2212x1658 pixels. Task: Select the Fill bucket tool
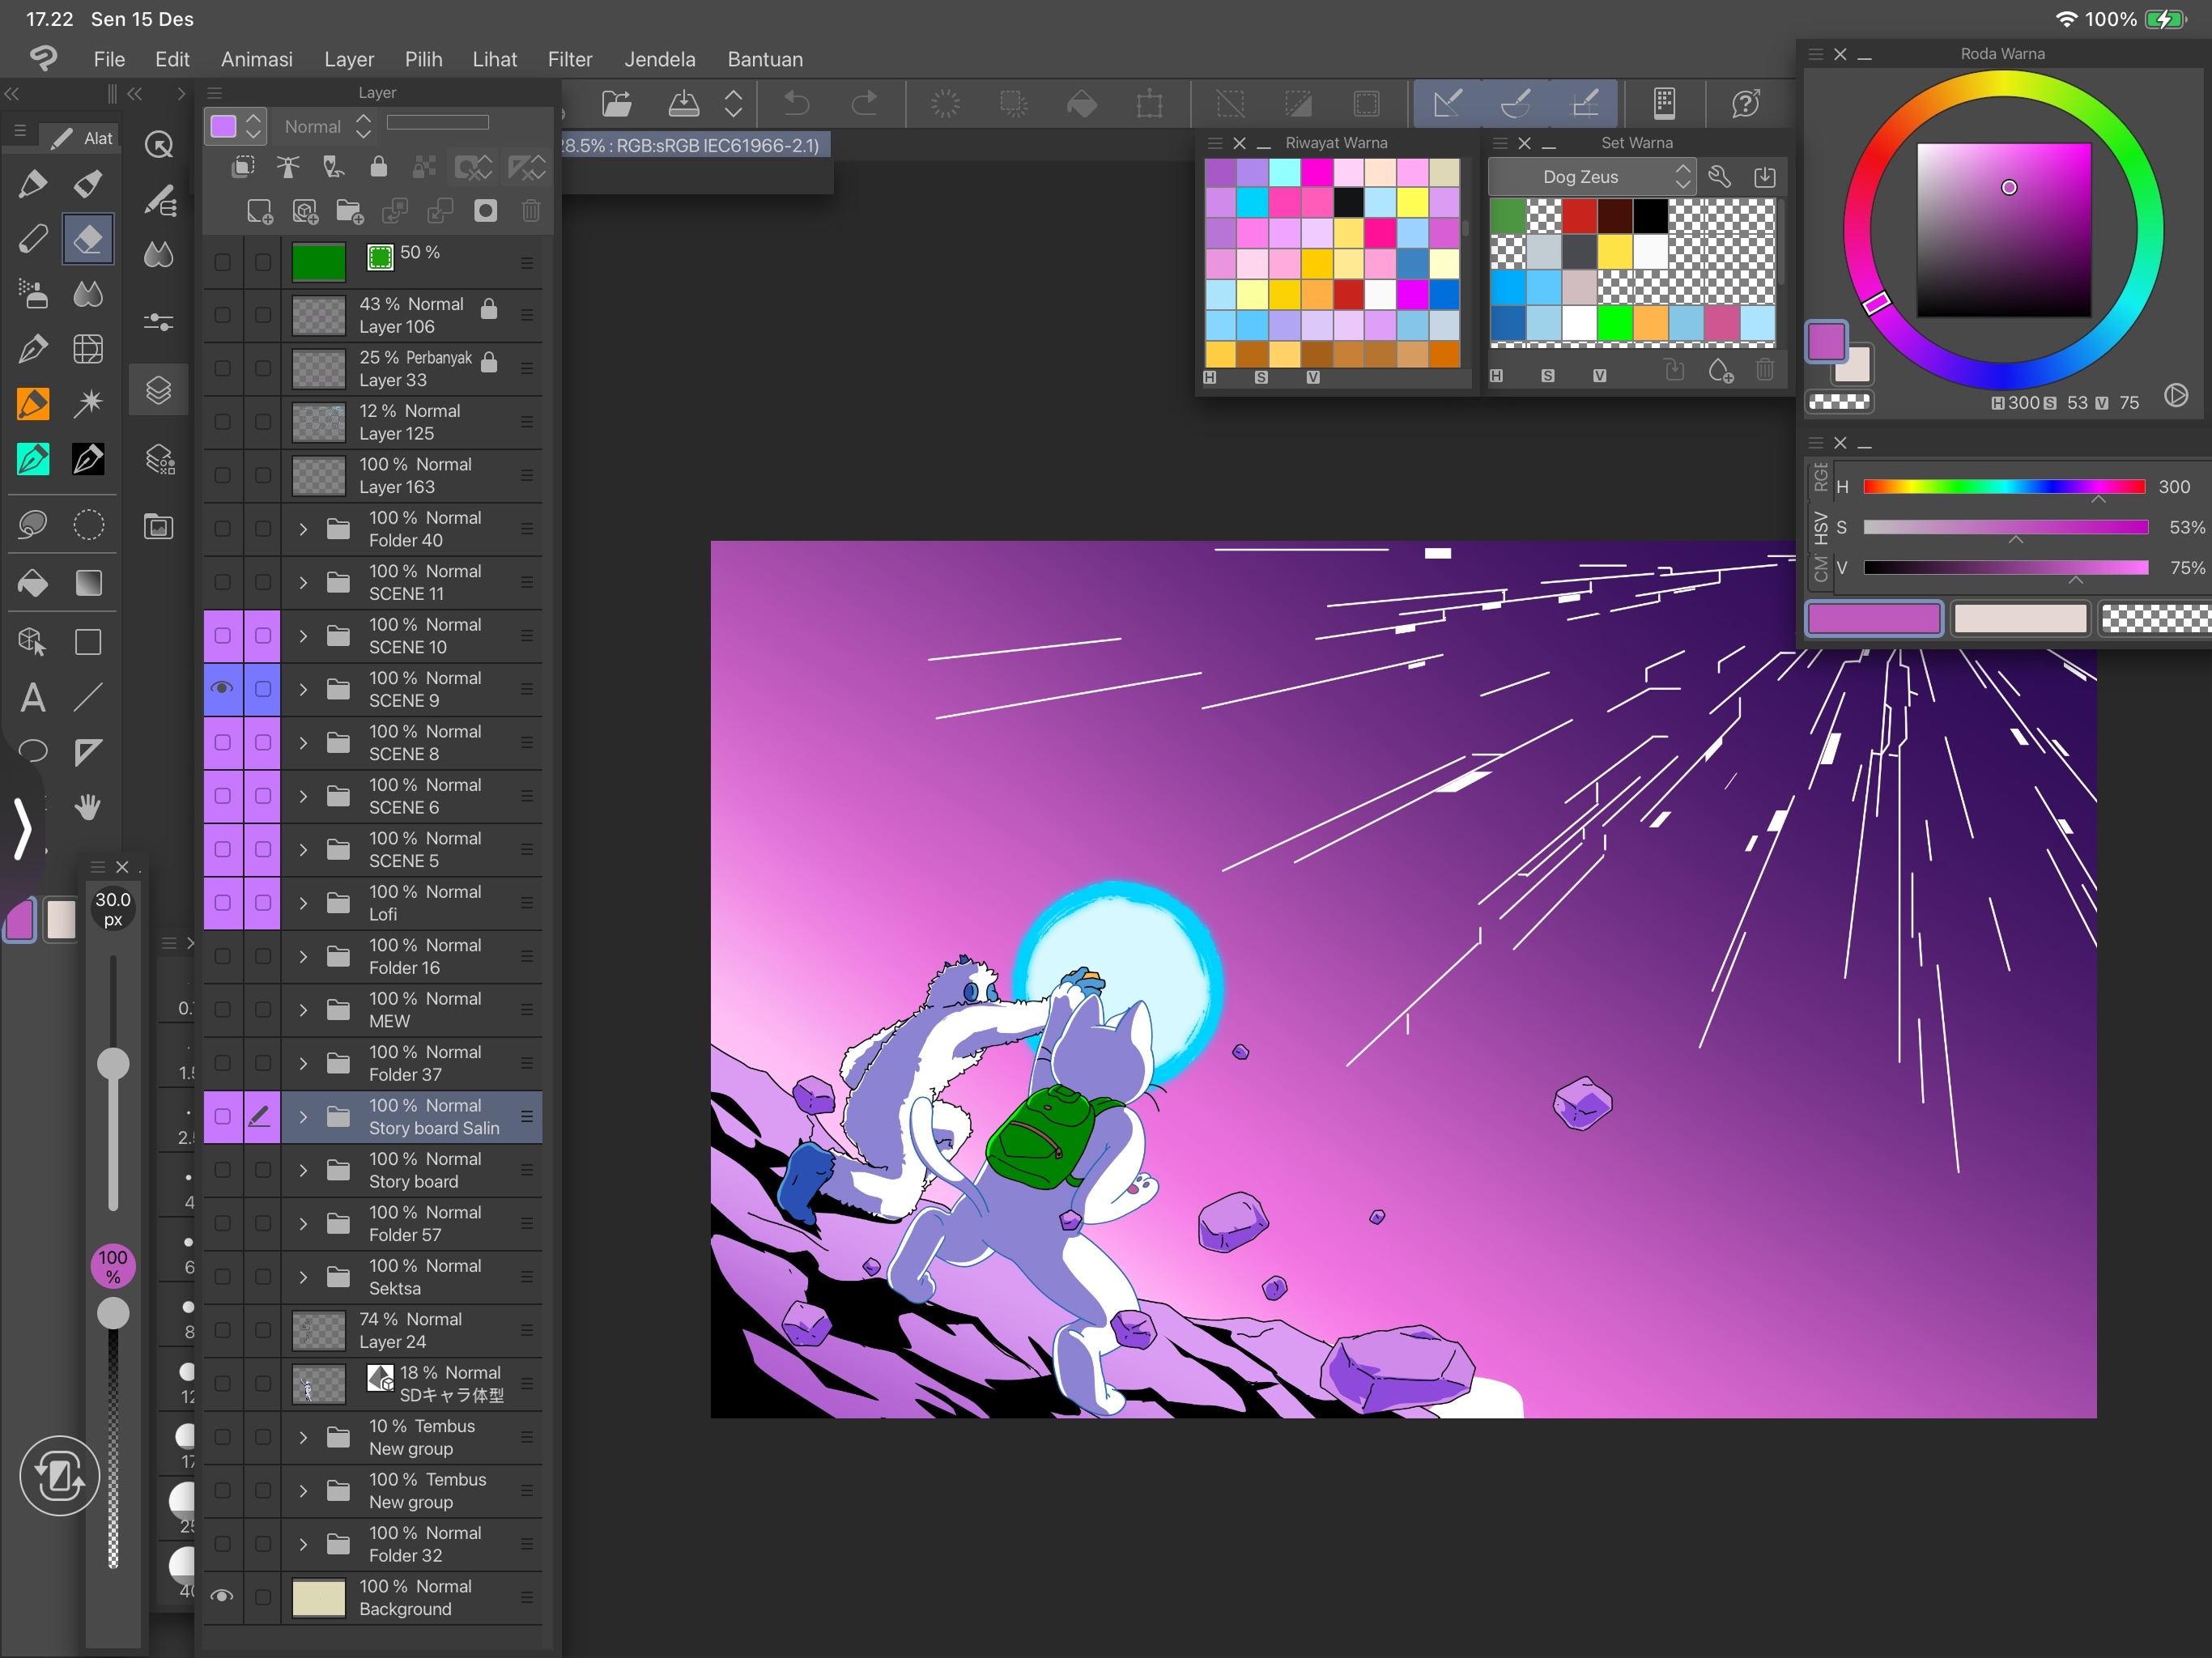click(33, 583)
